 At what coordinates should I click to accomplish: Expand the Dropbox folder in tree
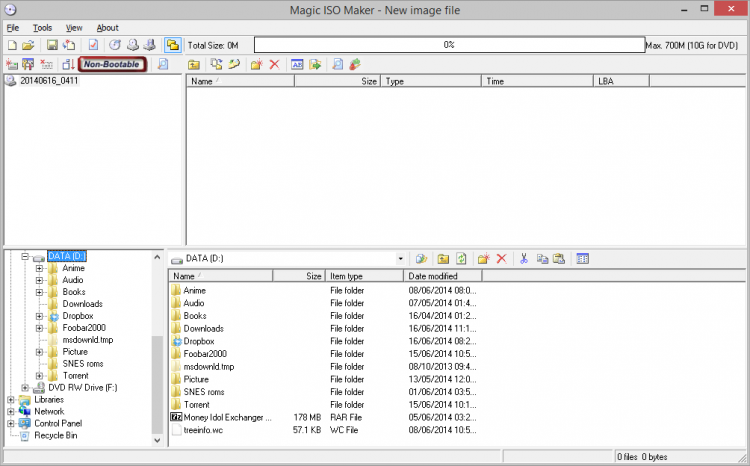39,316
